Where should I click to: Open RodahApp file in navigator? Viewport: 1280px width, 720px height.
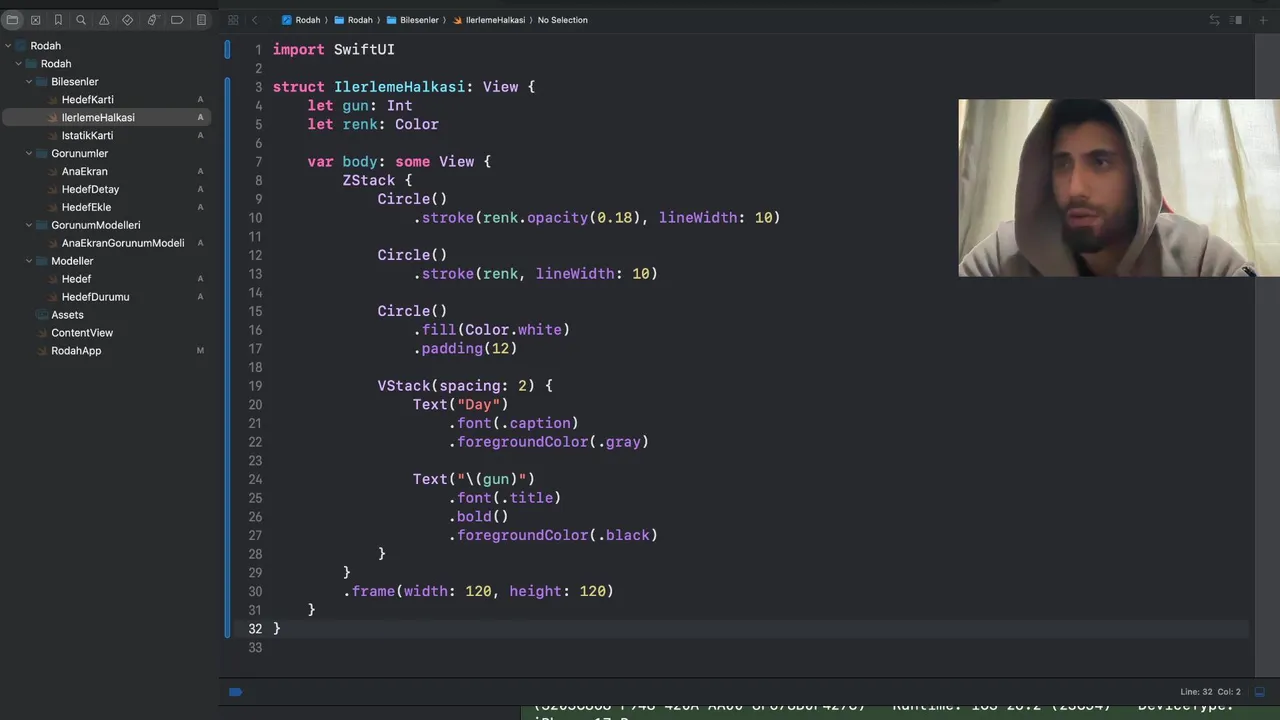[x=76, y=352]
